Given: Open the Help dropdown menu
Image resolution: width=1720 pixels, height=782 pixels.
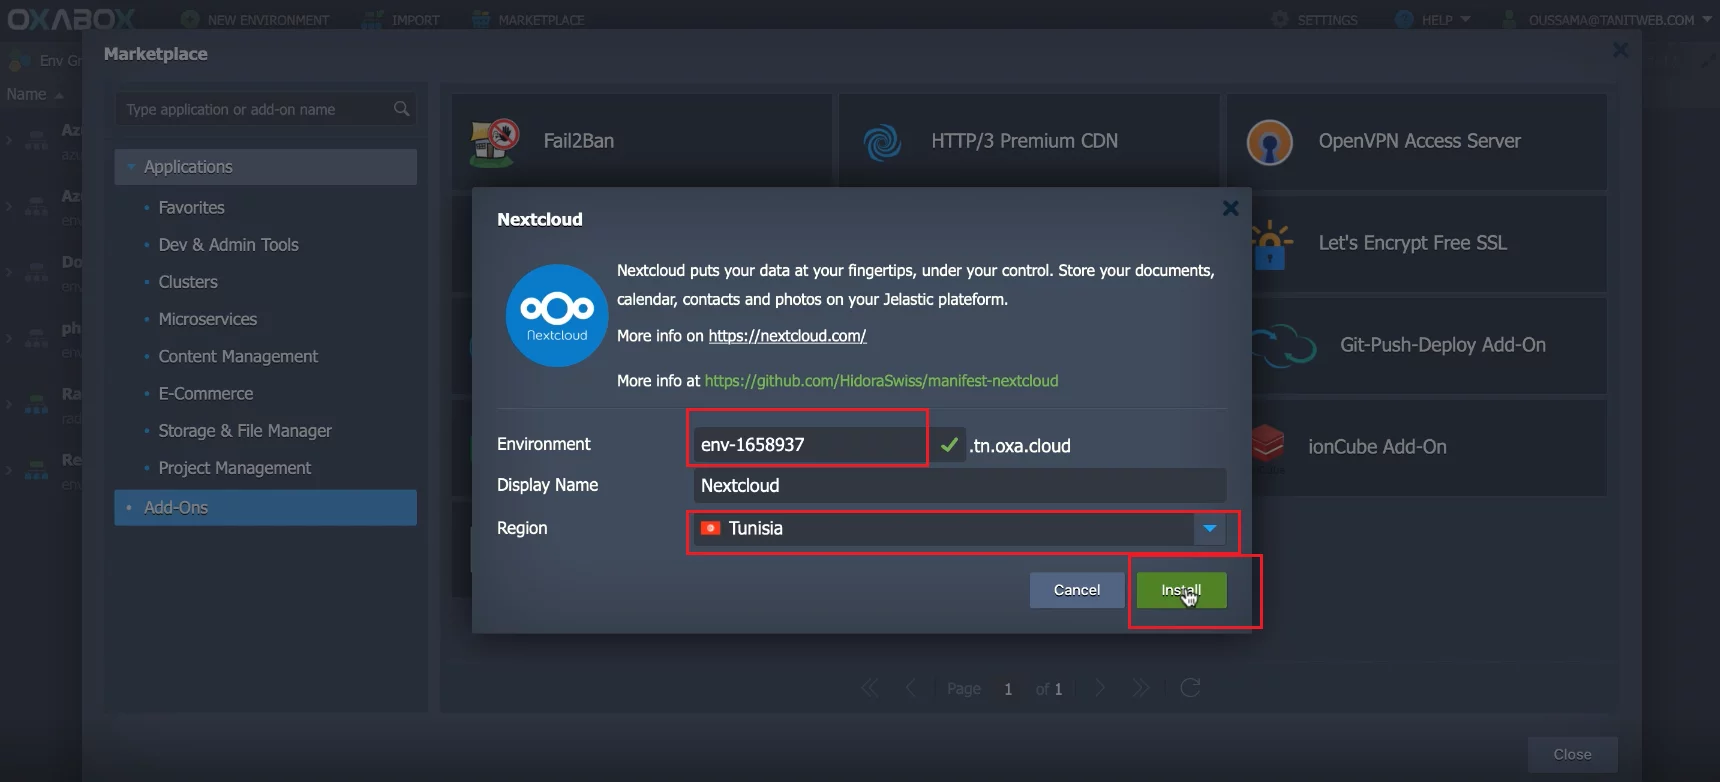Looking at the screenshot, I should [x=1433, y=20].
